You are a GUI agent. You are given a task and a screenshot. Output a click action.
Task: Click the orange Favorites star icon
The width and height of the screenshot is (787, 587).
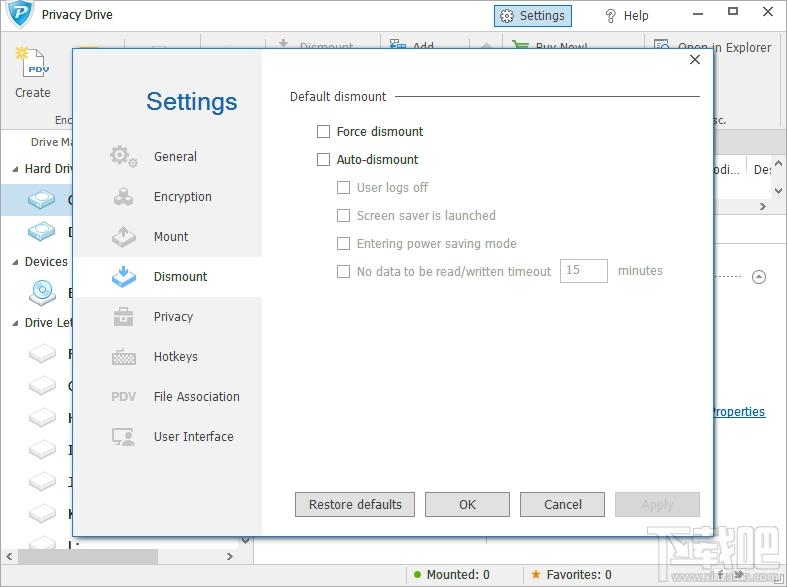pyautogui.click(x=536, y=574)
